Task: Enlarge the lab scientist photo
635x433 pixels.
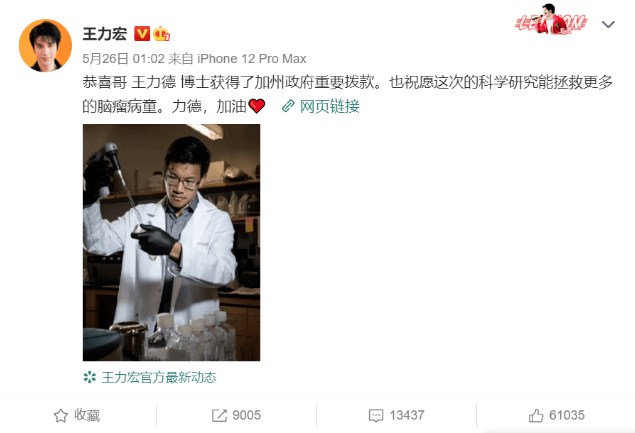Action: (x=171, y=242)
